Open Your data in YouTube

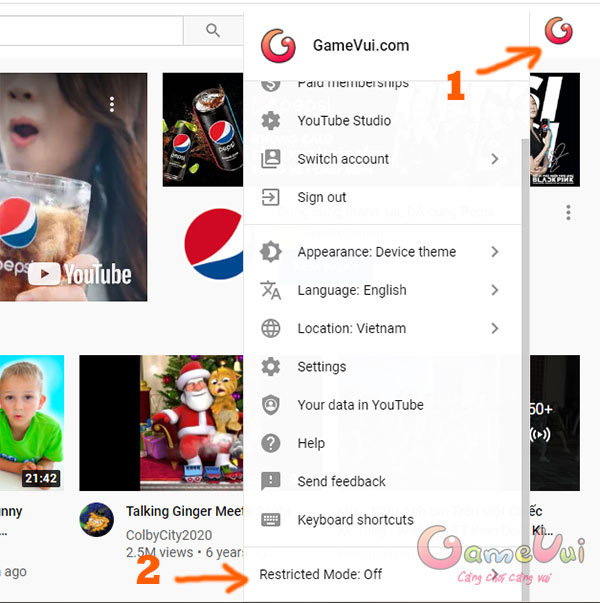[383, 405]
